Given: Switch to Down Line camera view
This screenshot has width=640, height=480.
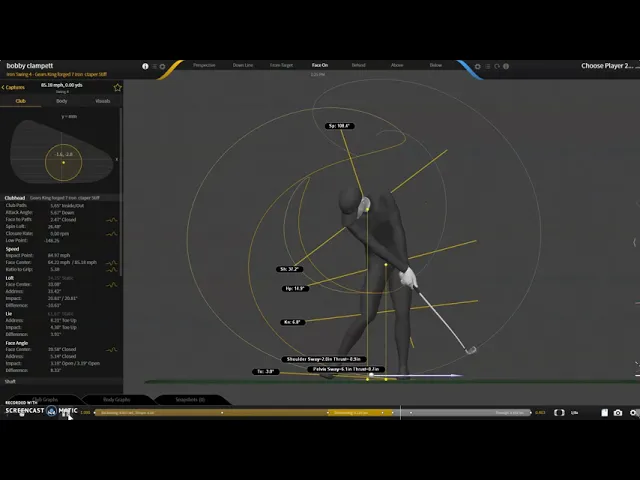Looking at the screenshot, I should tap(243, 65).
